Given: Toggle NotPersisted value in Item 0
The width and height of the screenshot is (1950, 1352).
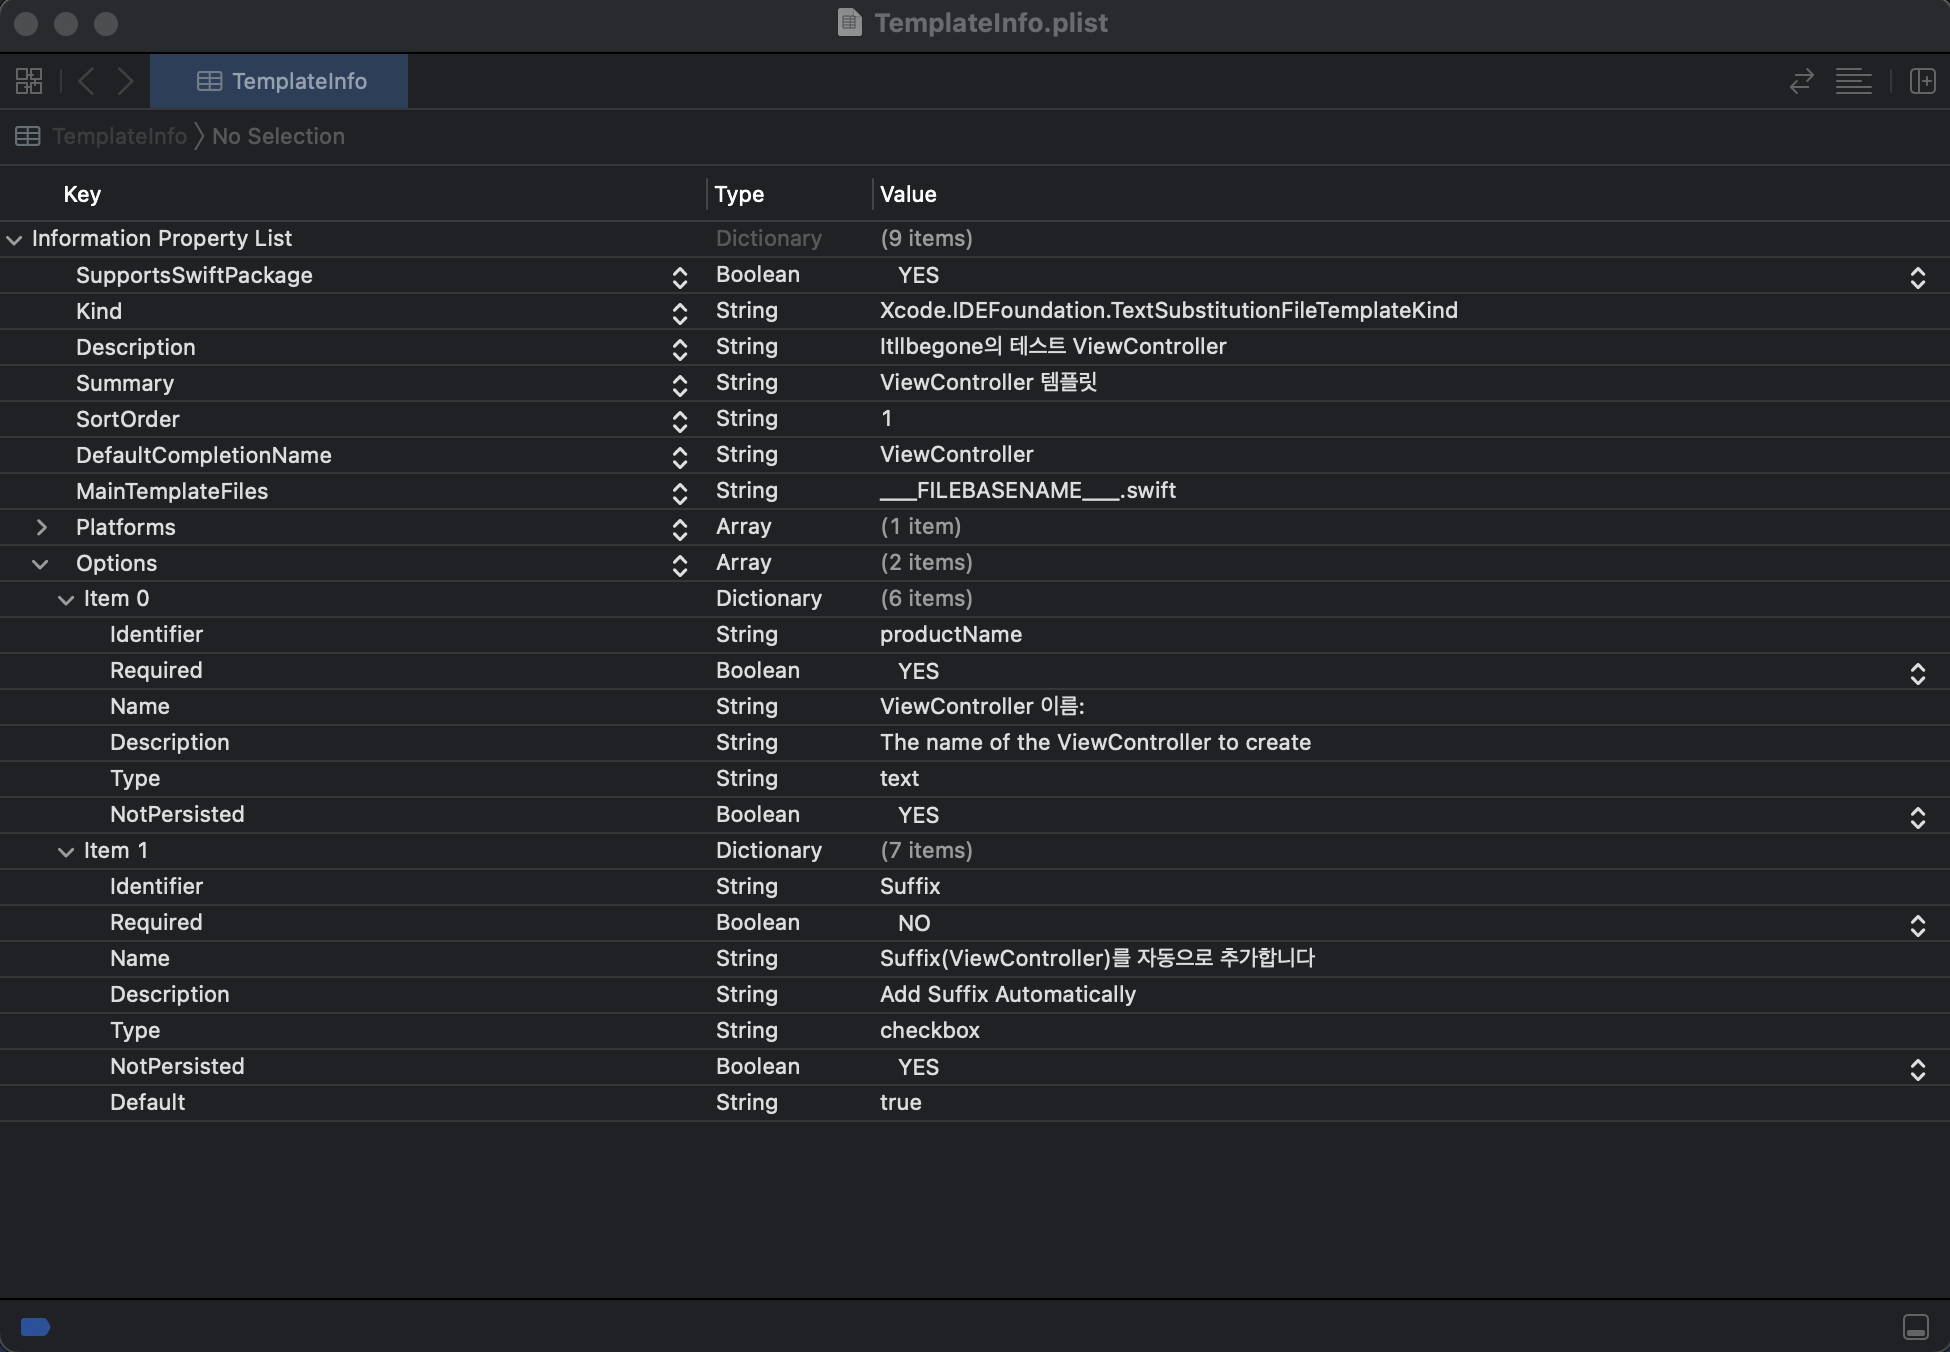Looking at the screenshot, I should click(1917, 817).
